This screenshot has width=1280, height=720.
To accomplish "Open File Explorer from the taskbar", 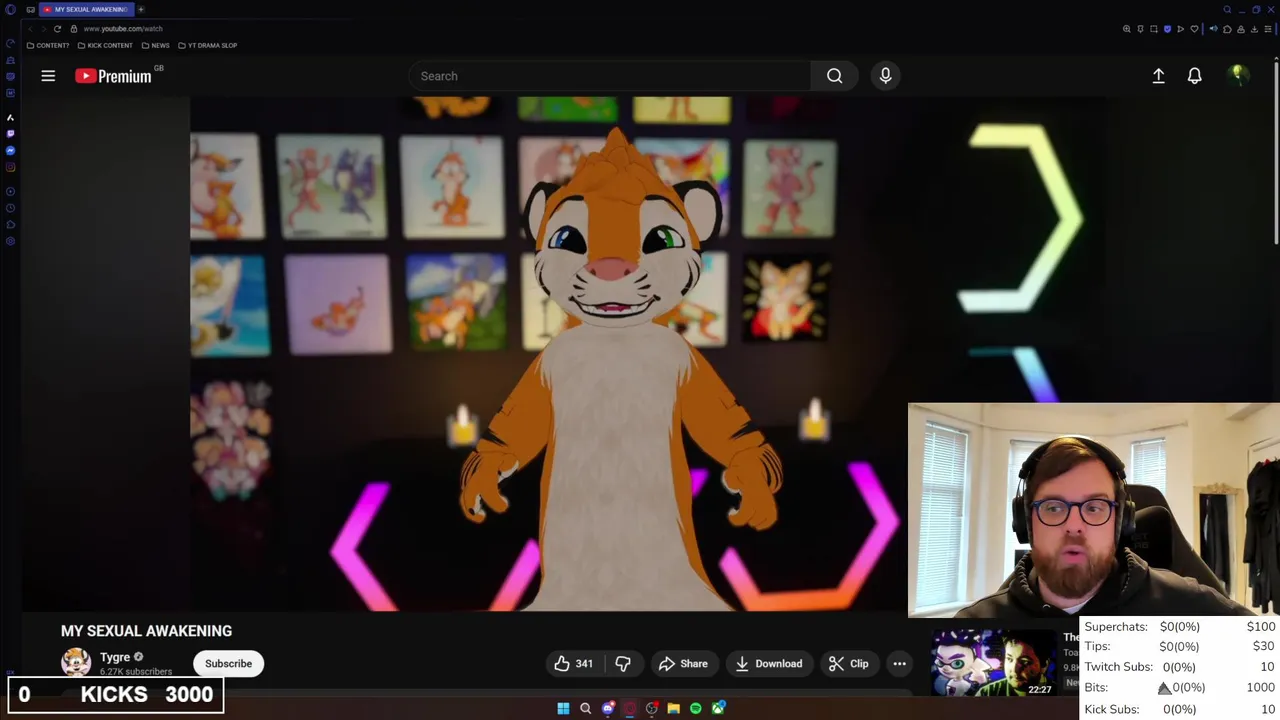I will 674,709.
